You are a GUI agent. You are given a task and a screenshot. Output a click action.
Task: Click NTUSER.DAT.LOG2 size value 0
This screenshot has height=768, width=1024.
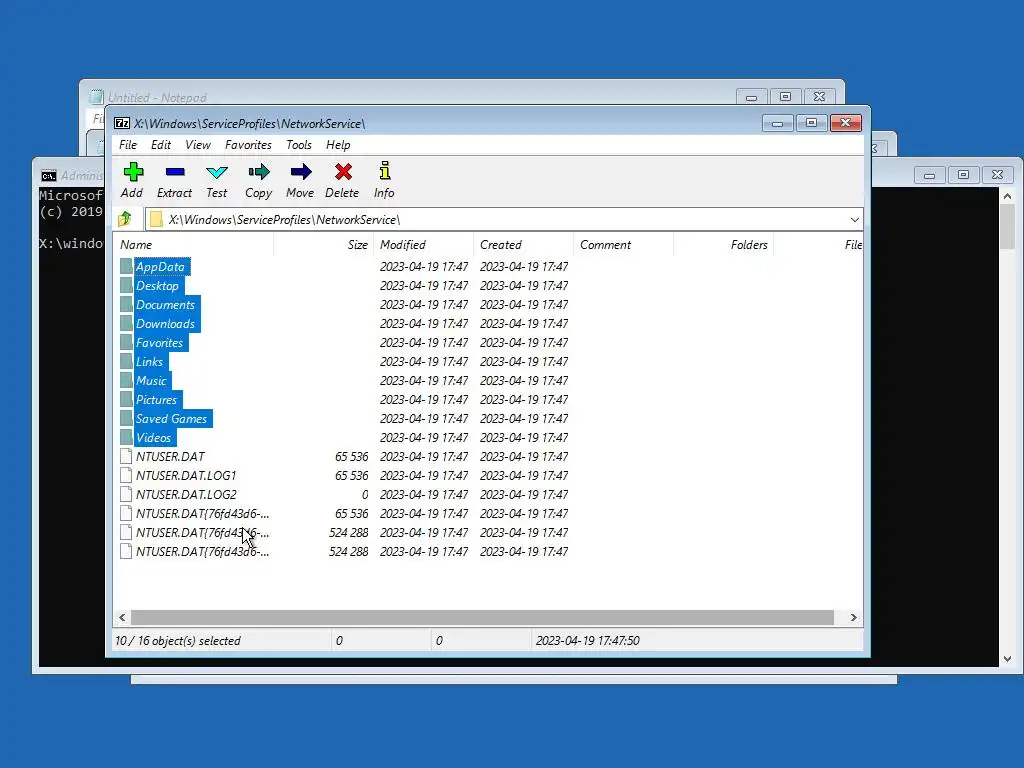click(364, 494)
